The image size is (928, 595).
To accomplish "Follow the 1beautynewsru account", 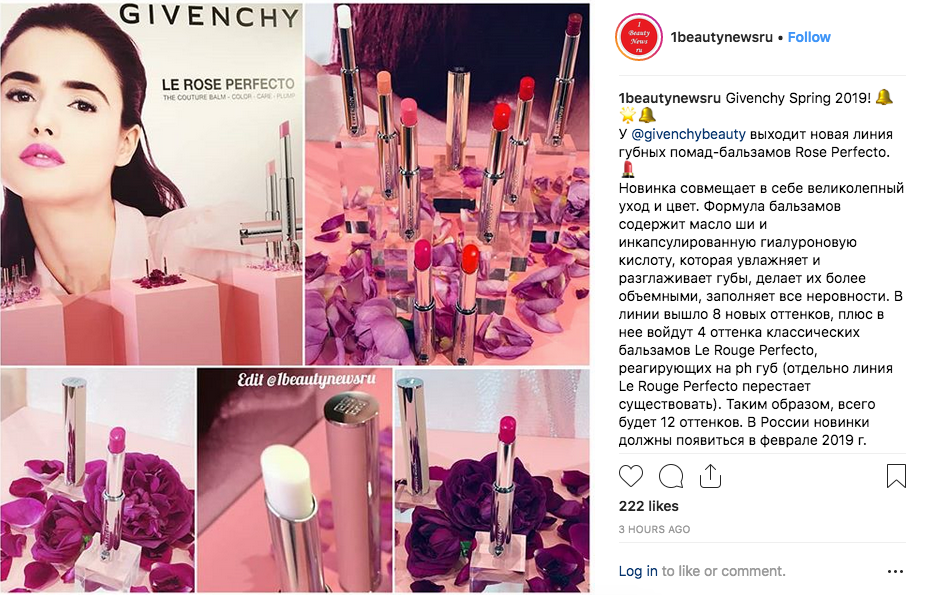I will point(809,37).
